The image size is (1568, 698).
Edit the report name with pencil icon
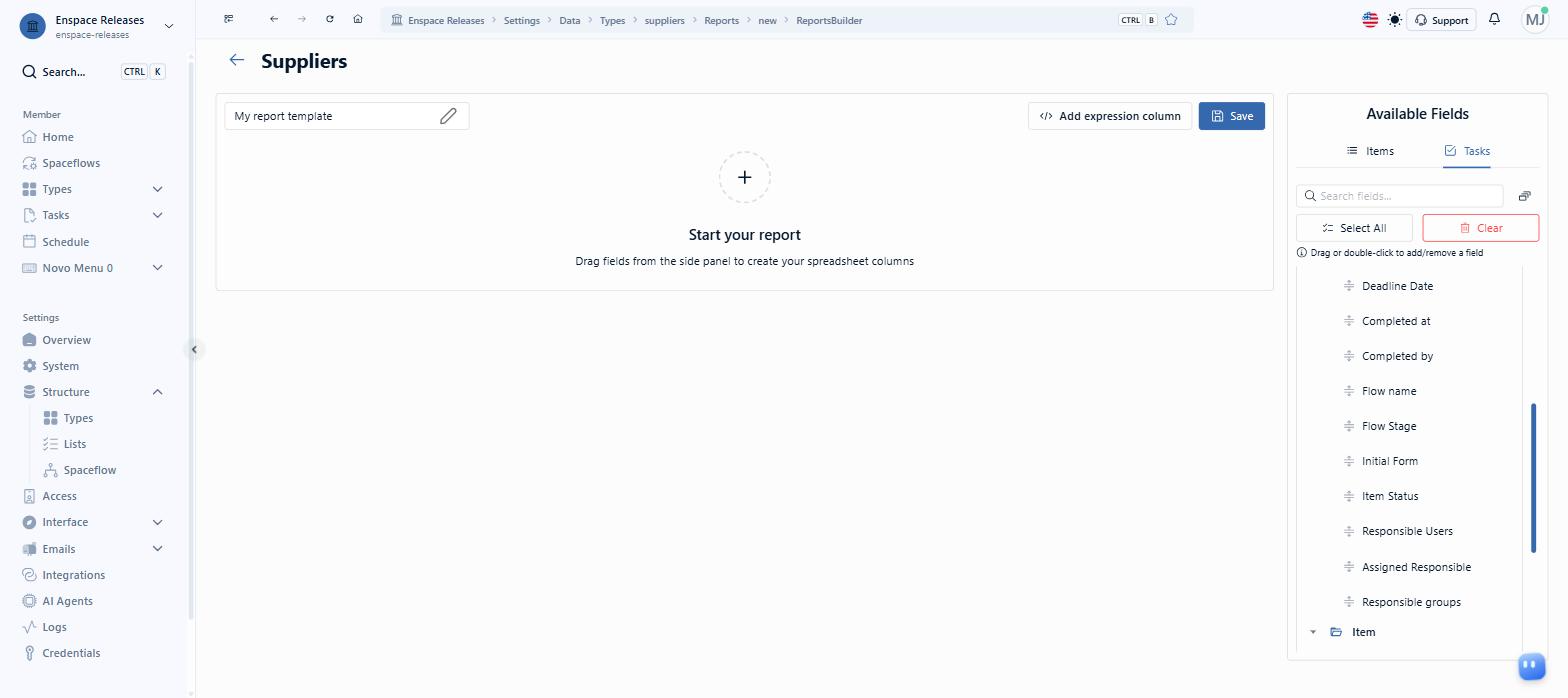pos(448,116)
